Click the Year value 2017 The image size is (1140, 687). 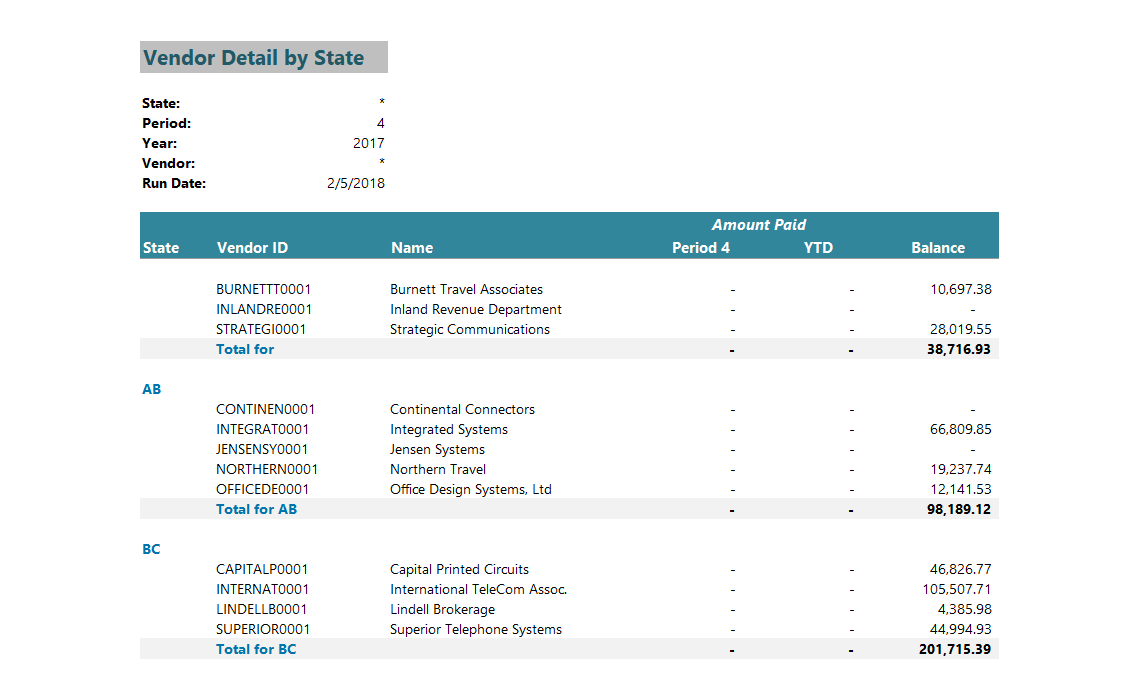click(x=369, y=143)
